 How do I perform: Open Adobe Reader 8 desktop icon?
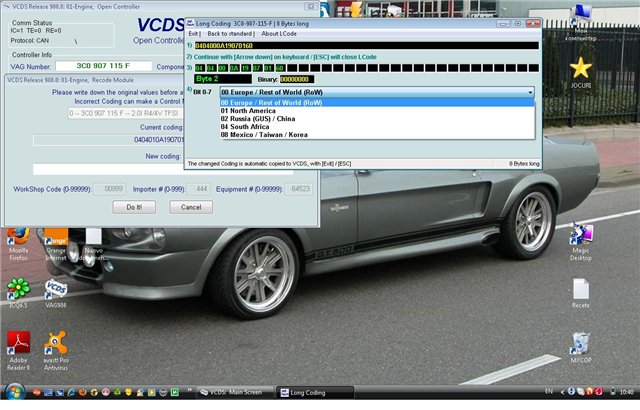(18, 350)
